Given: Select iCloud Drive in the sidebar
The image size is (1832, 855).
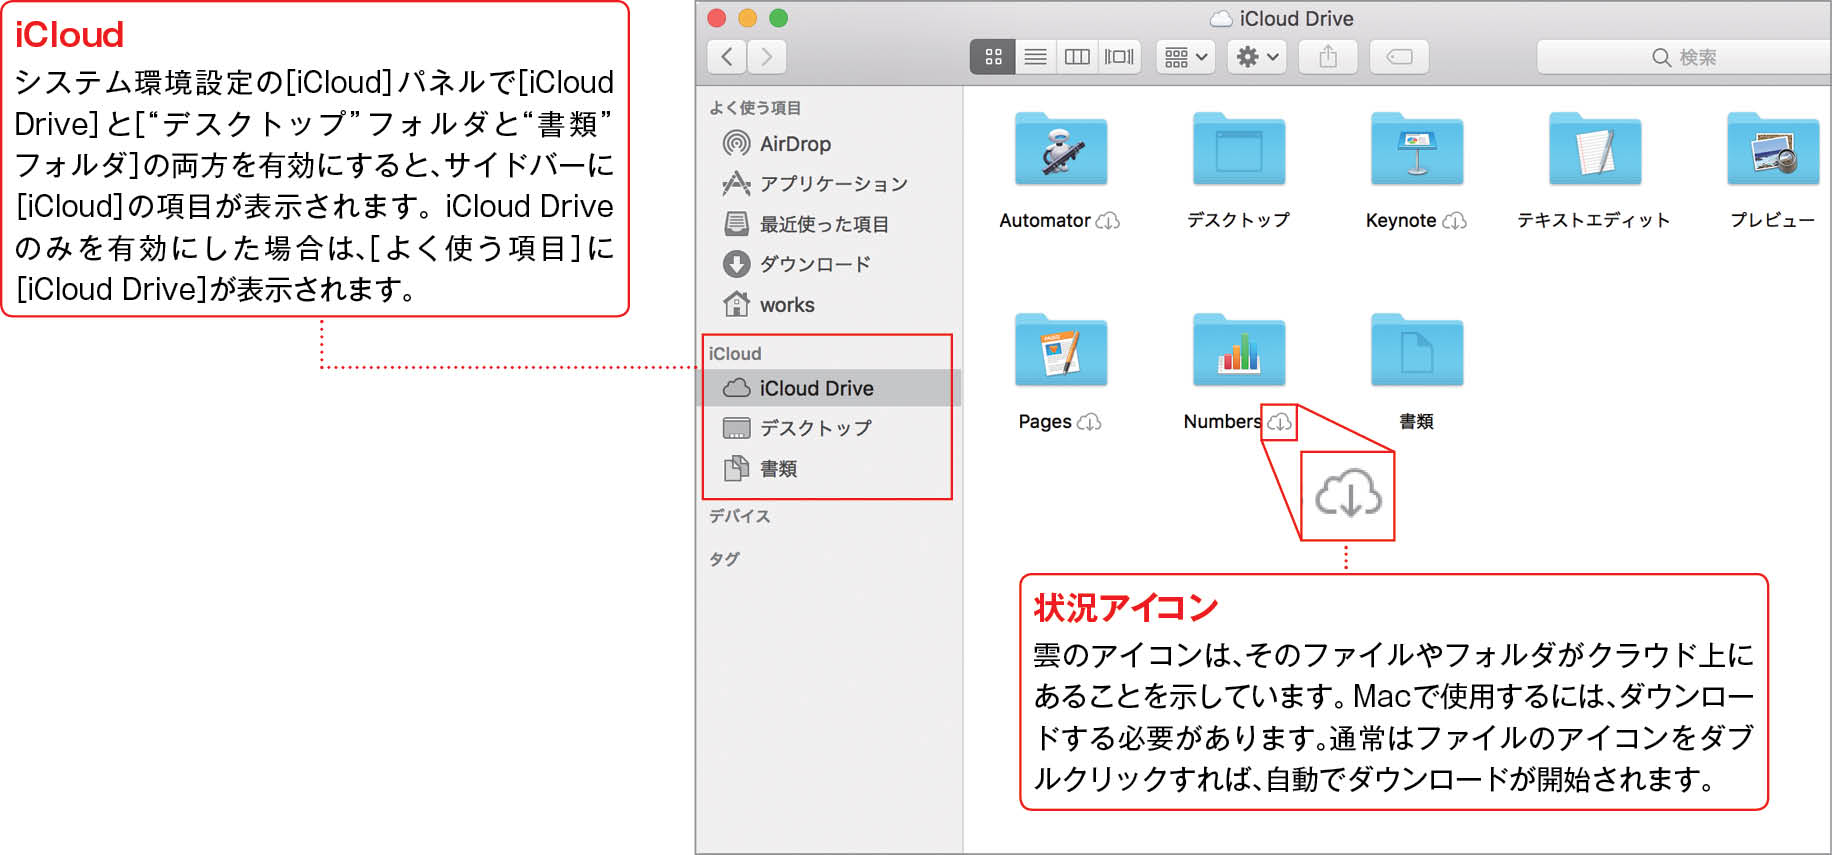Looking at the screenshot, I should pyautogui.click(x=829, y=388).
